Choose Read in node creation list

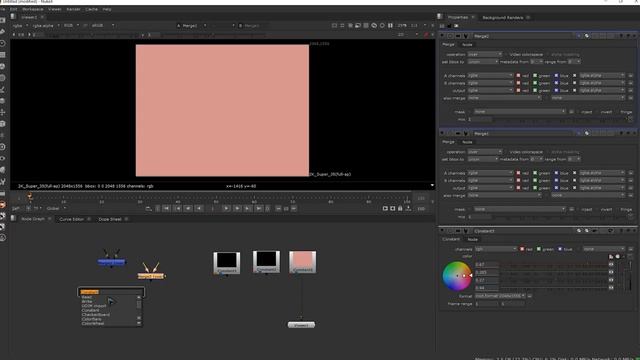pyautogui.click(x=87, y=297)
